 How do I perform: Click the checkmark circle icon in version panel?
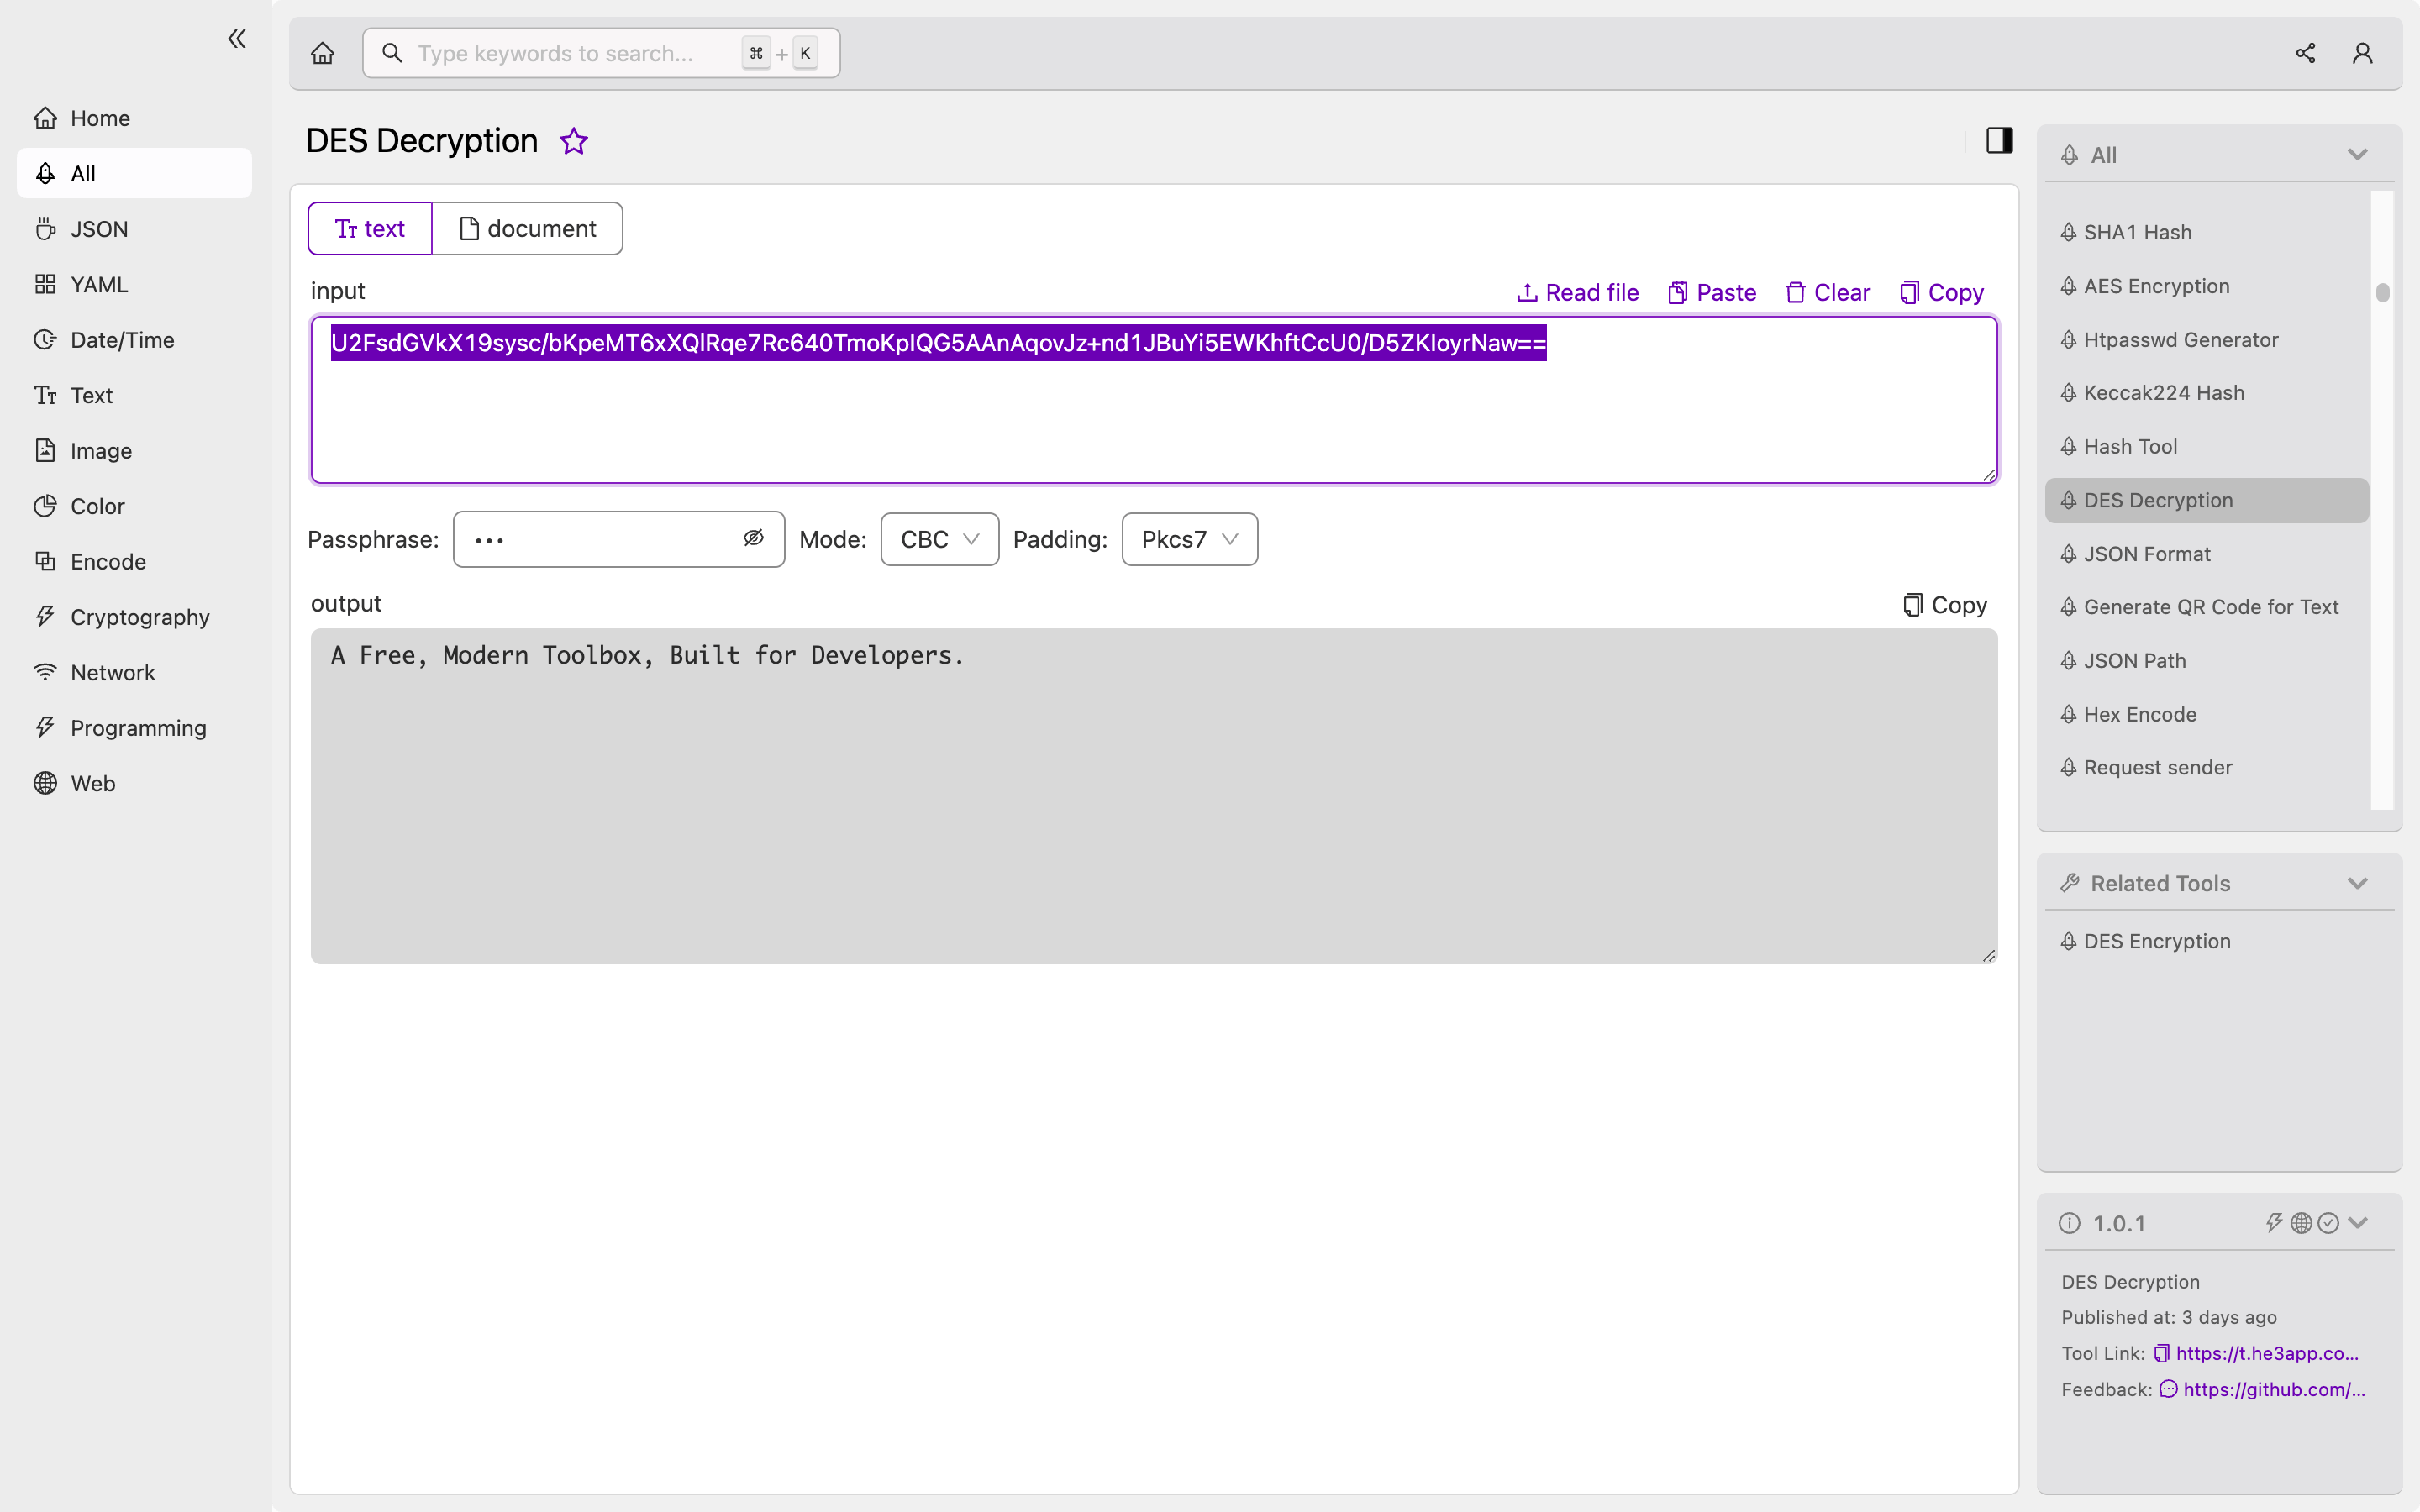pyautogui.click(x=2328, y=1223)
